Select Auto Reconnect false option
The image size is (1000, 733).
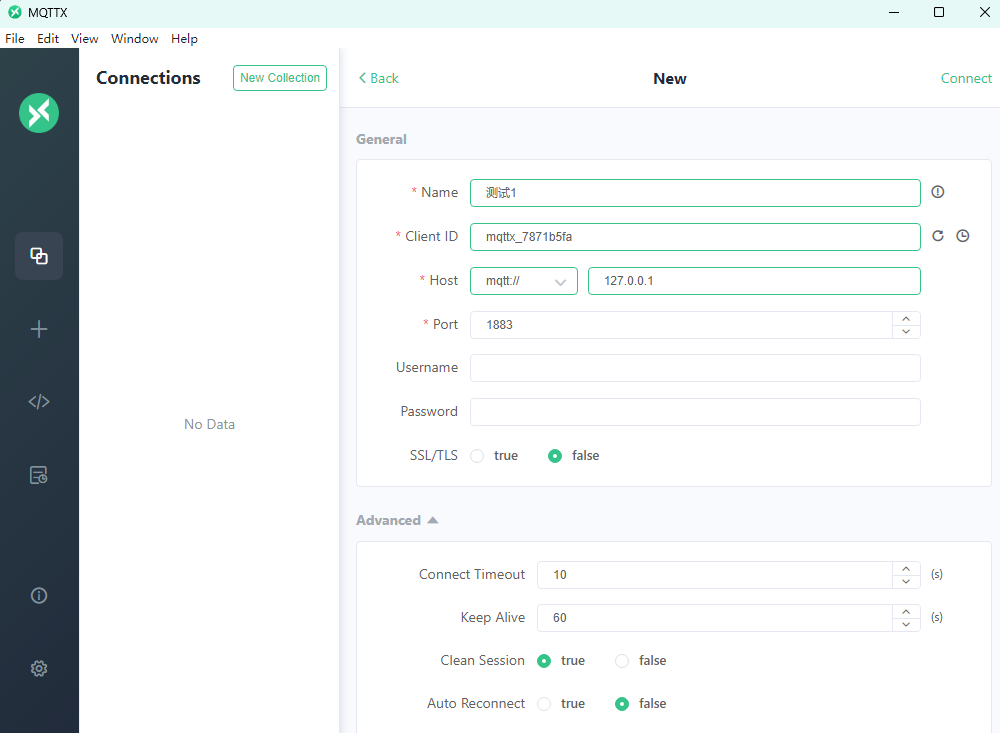(x=622, y=704)
